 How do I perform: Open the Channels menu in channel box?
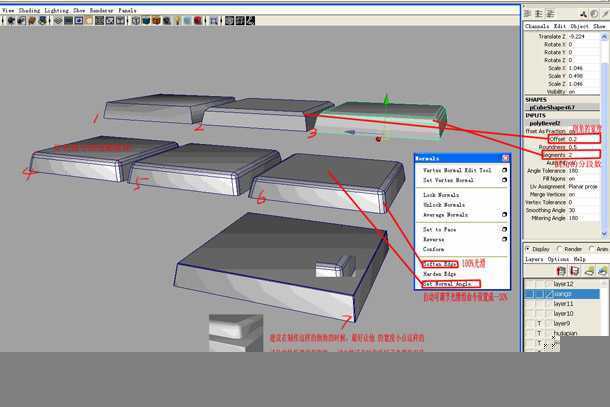coord(537,26)
